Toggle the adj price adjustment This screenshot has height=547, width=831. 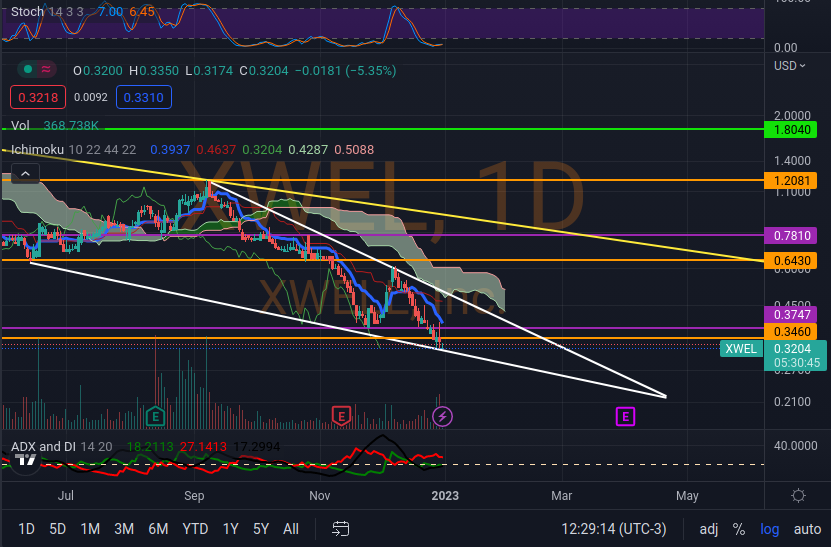[709, 528]
